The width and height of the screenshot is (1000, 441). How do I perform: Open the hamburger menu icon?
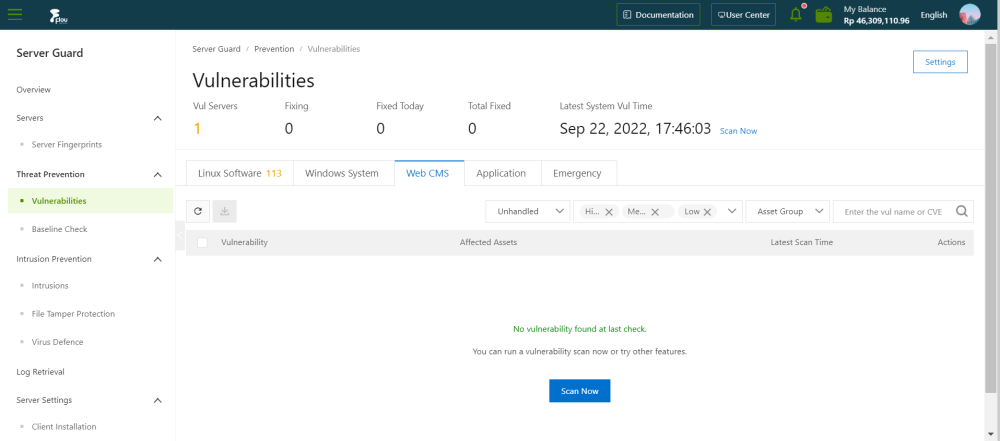click(x=15, y=15)
